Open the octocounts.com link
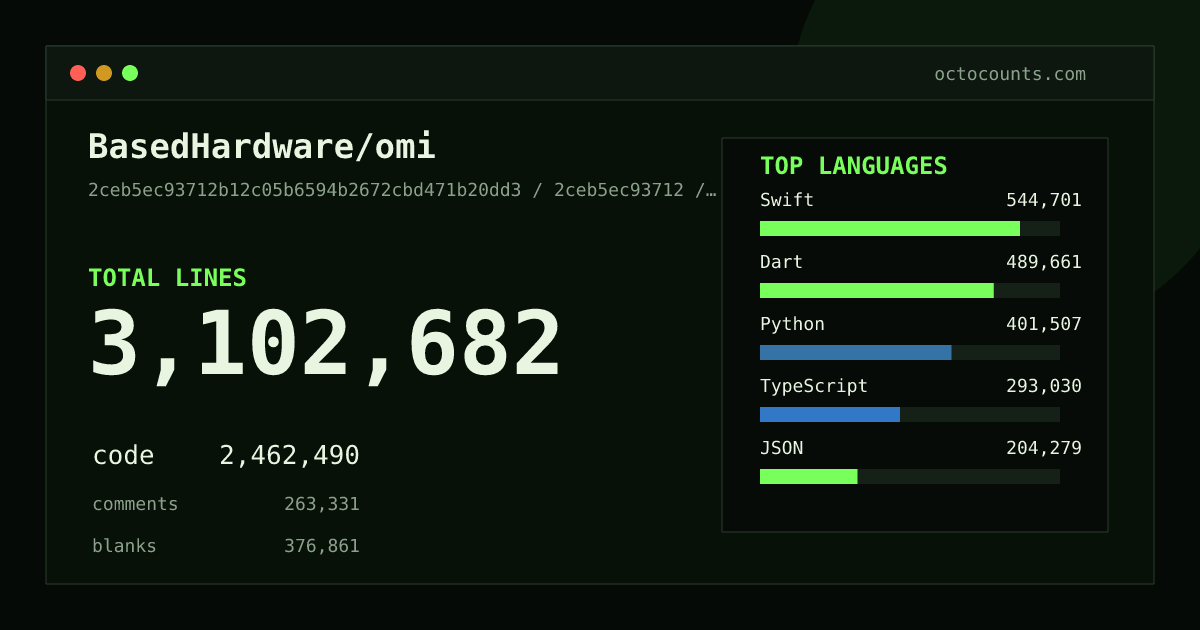Image resolution: width=1200 pixels, height=630 pixels. tap(1010, 74)
